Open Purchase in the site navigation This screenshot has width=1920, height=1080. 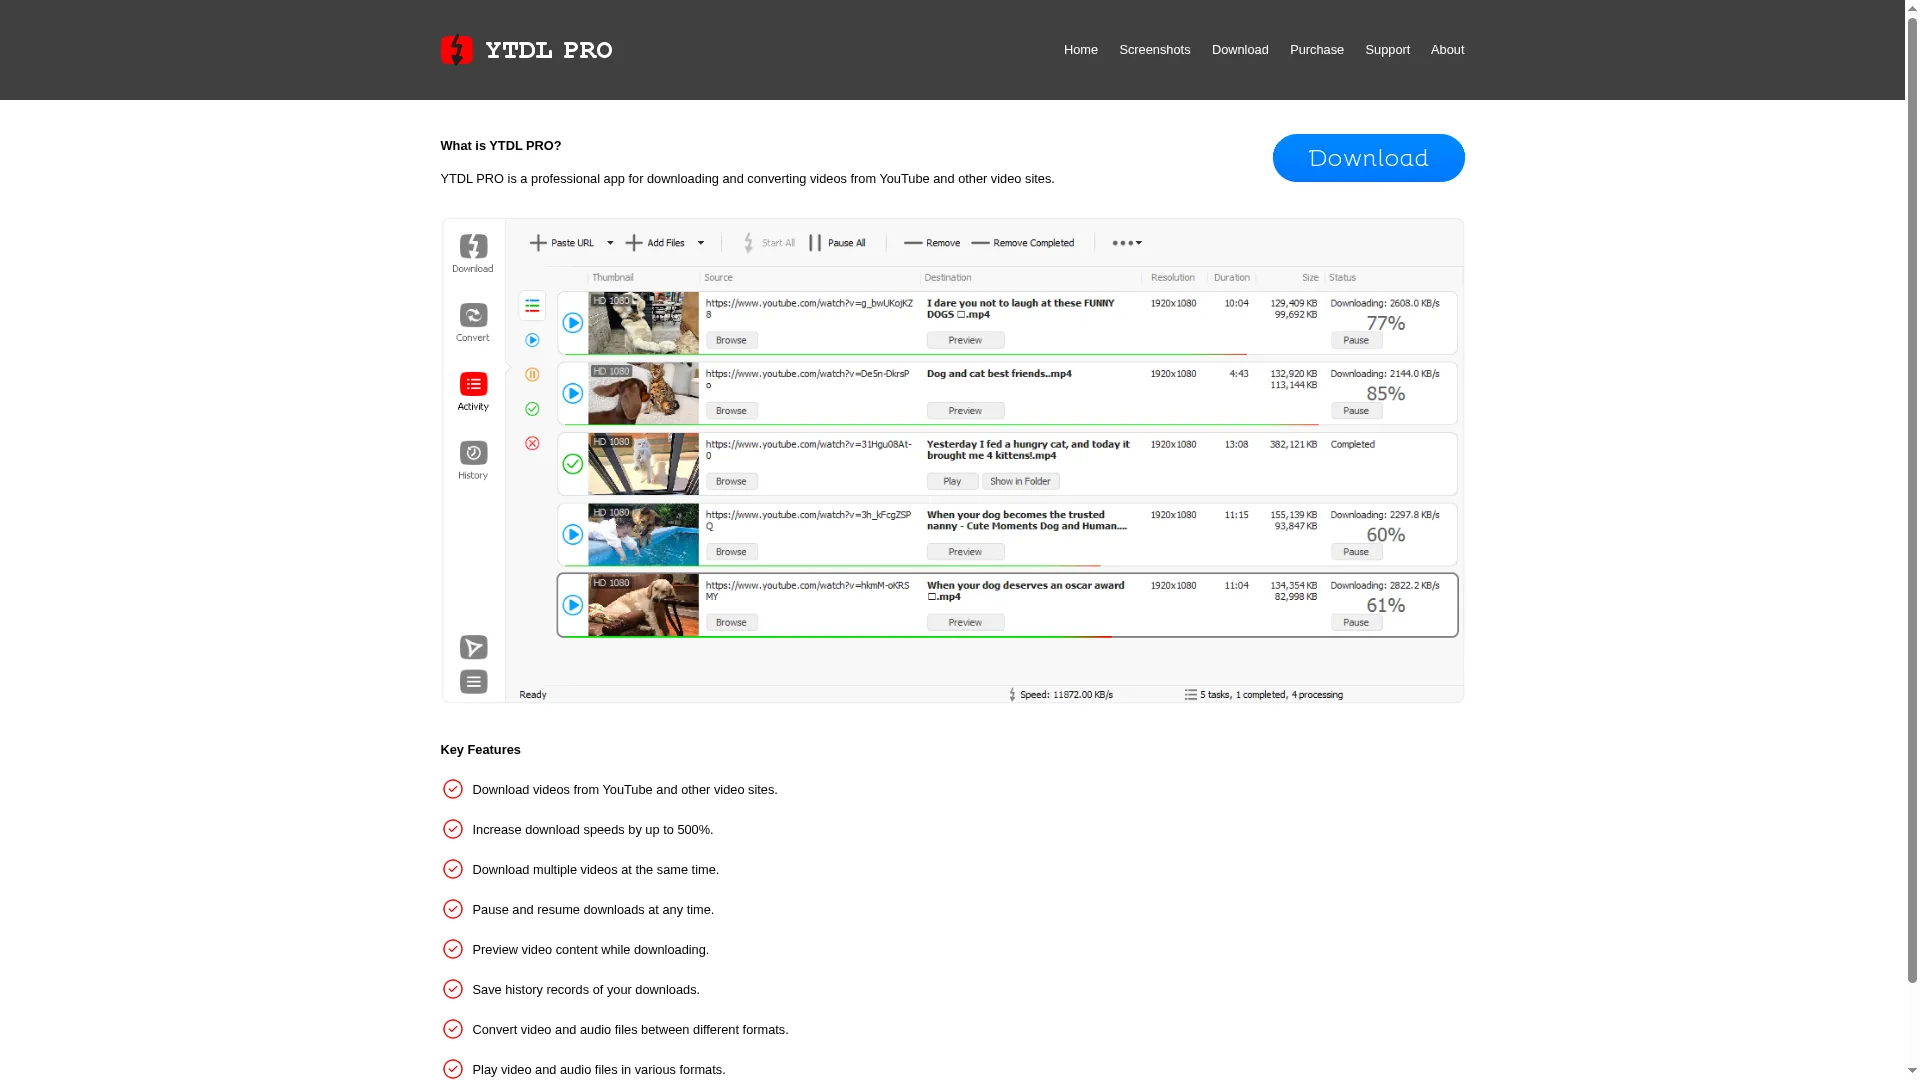click(x=1316, y=50)
